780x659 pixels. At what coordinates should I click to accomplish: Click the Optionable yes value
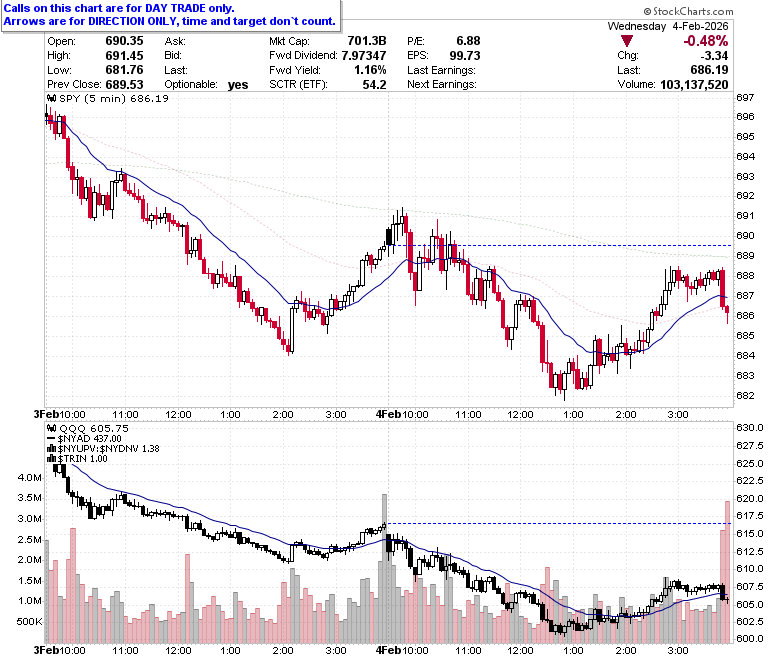238,85
